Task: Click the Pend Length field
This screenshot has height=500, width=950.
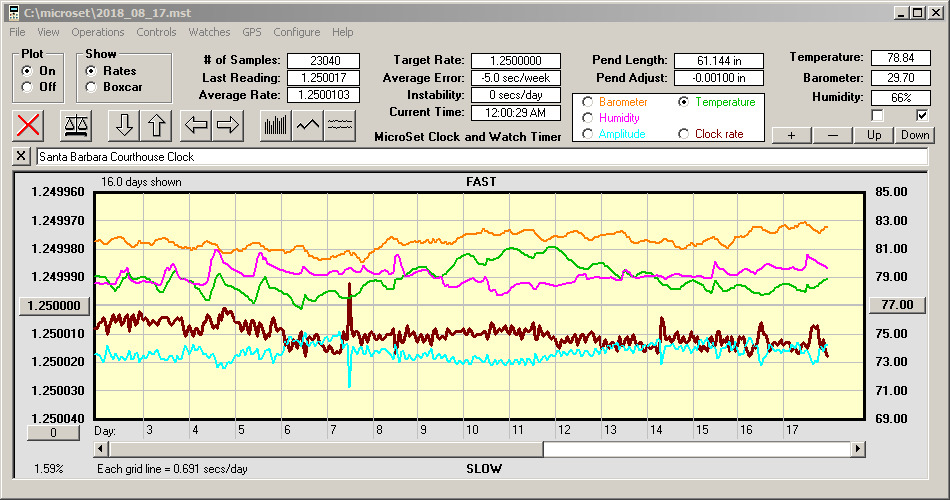Action: tap(719, 61)
